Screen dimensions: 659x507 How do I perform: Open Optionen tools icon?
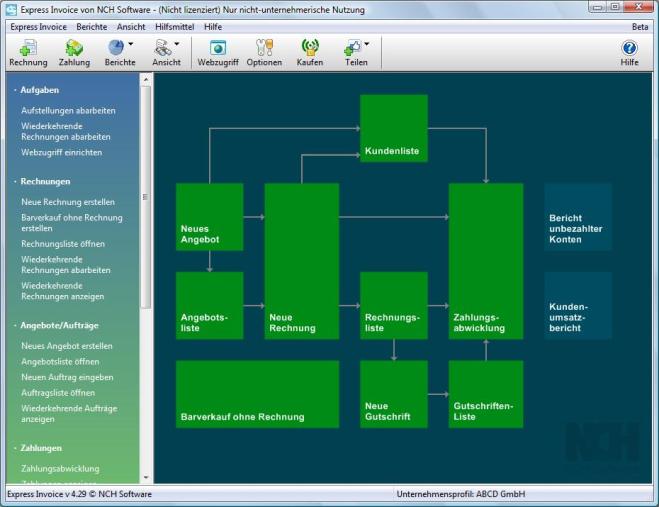[x=264, y=48]
